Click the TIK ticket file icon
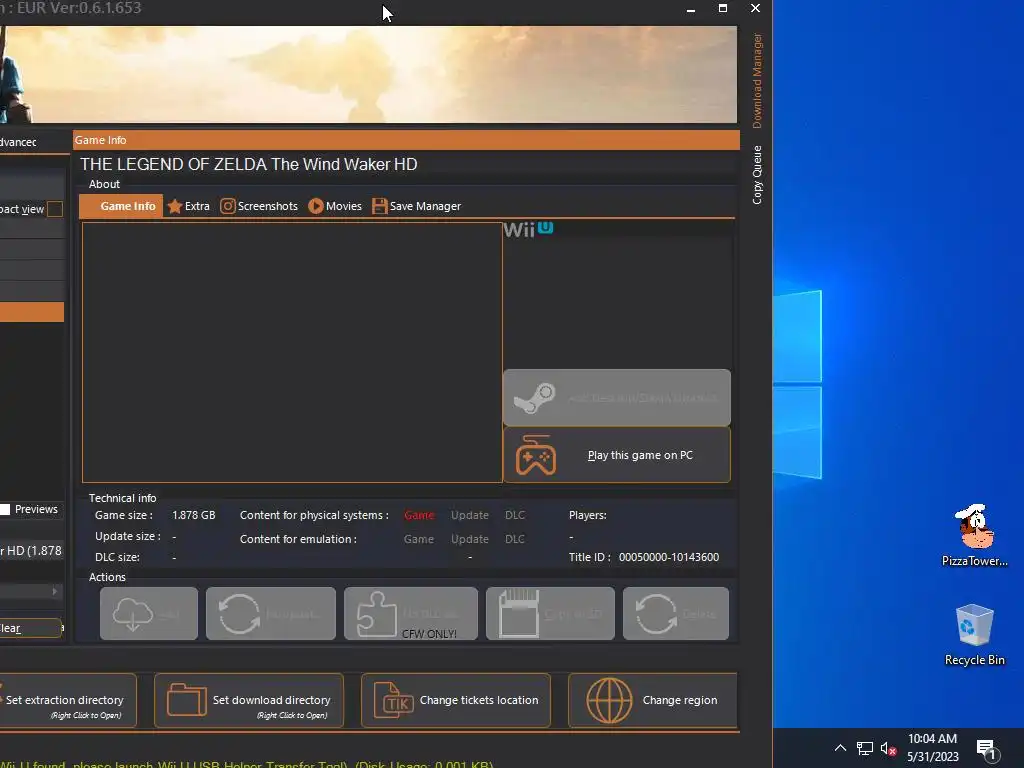Viewport: 1024px width, 768px height. click(x=393, y=700)
